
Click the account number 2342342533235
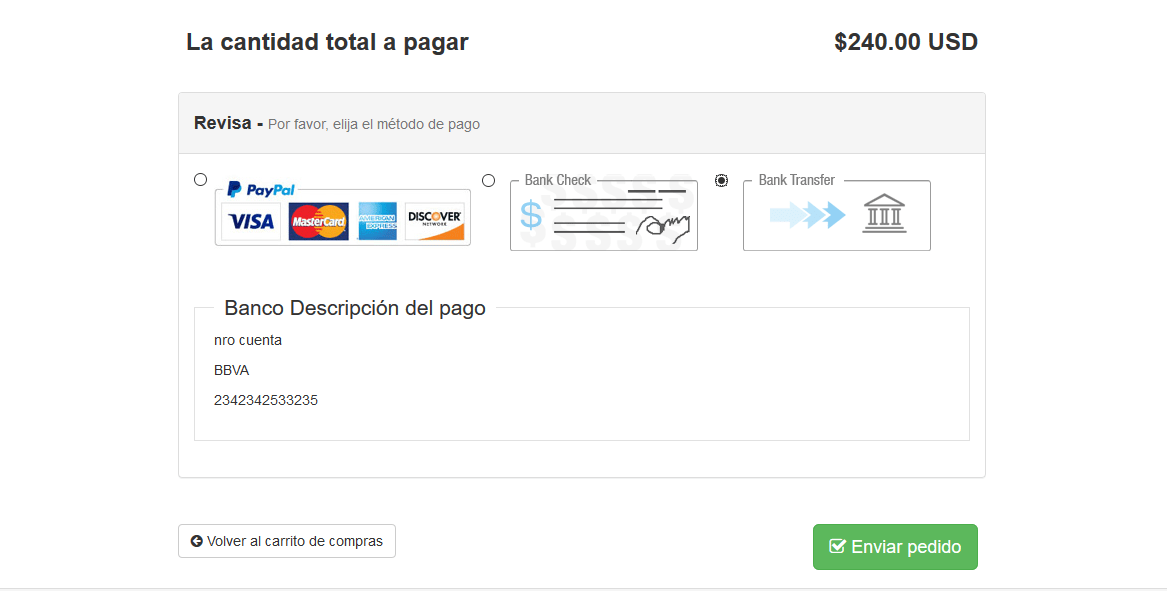tap(266, 400)
